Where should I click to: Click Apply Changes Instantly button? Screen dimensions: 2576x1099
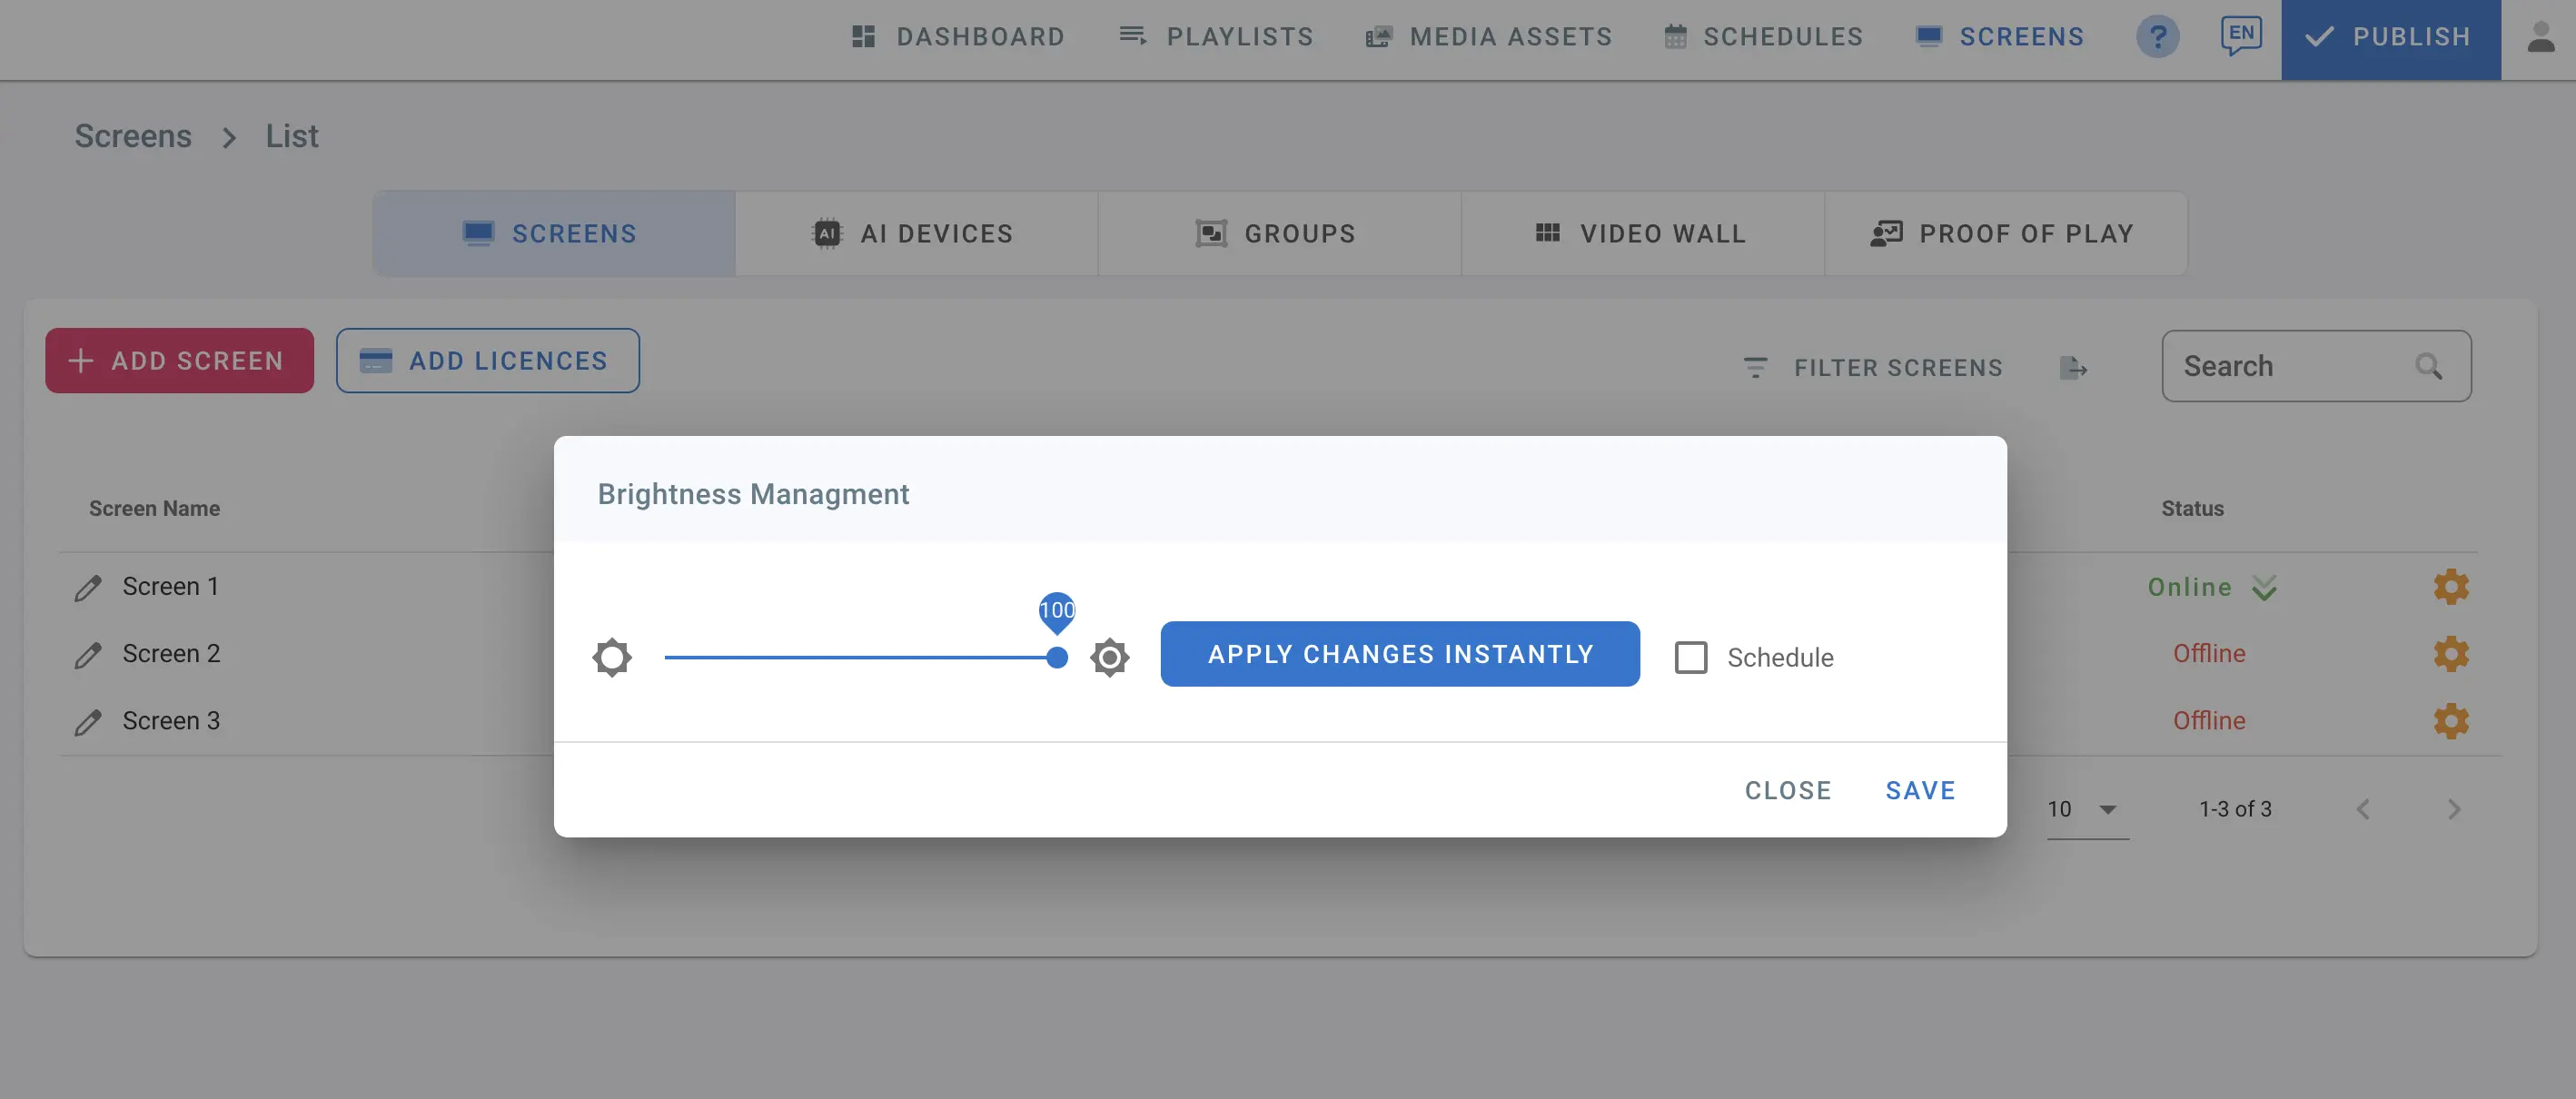pyautogui.click(x=1399, y=654)
